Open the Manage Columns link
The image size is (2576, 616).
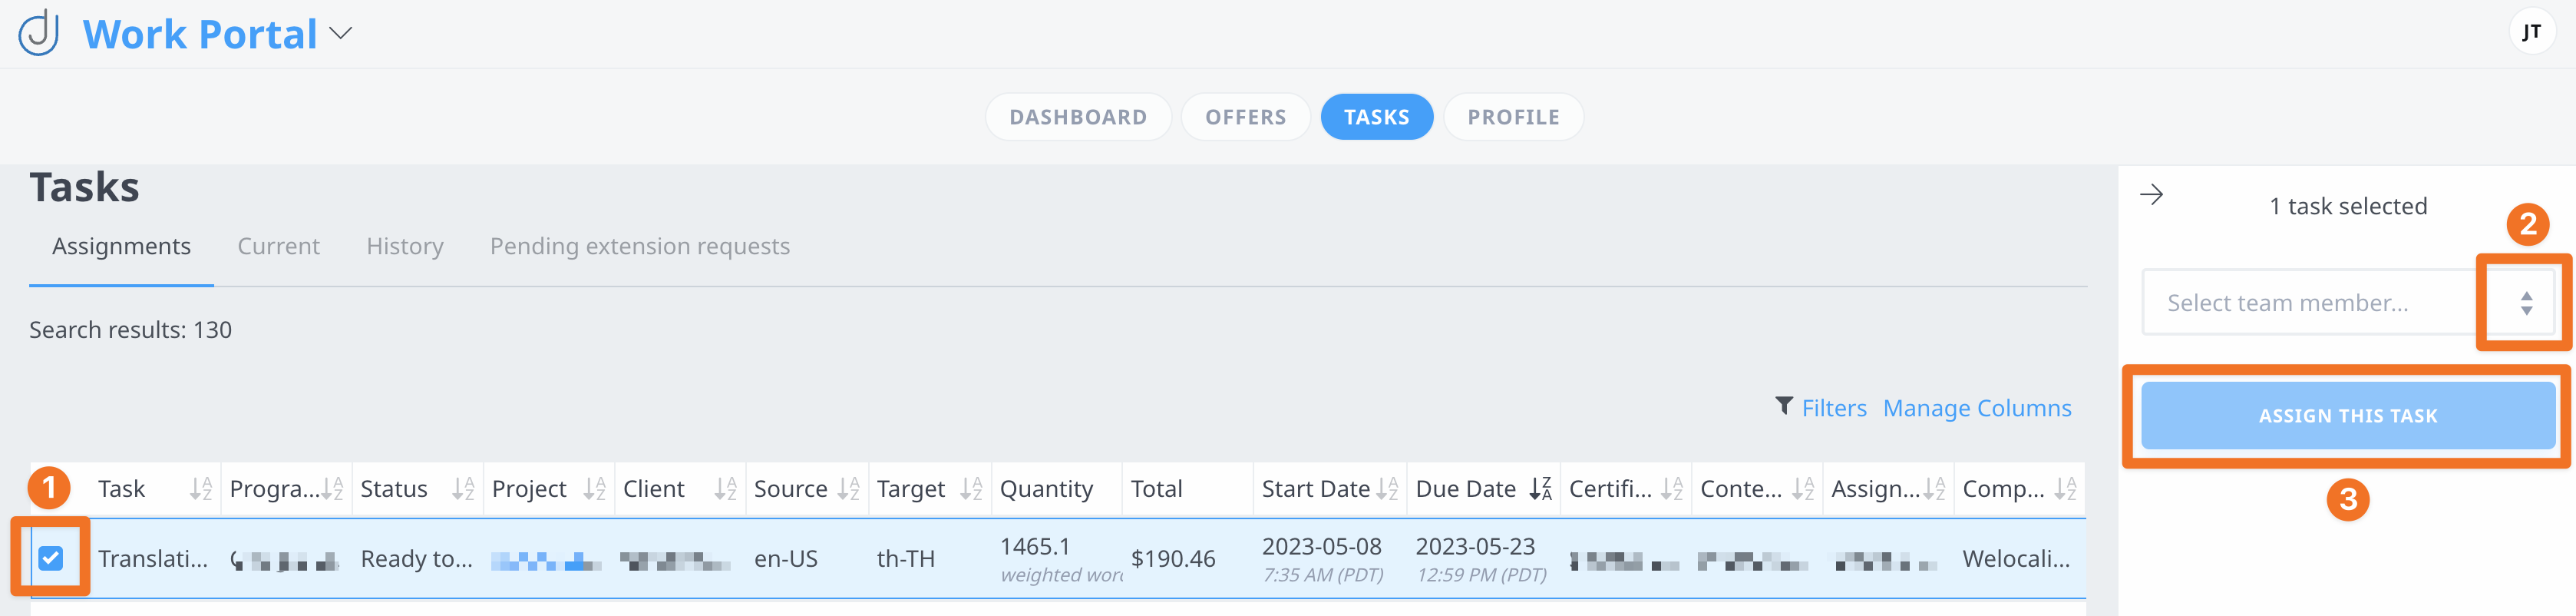point(1976,408)
